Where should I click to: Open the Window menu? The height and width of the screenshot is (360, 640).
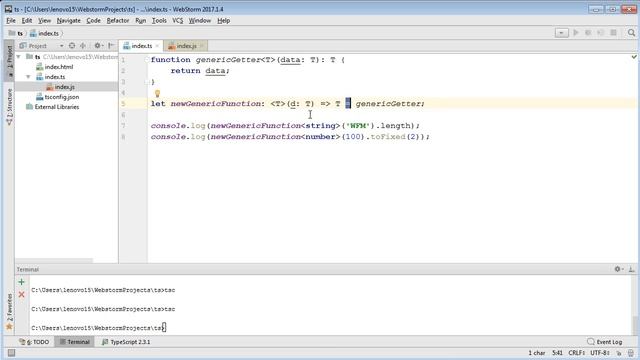[x=200, y=20]
